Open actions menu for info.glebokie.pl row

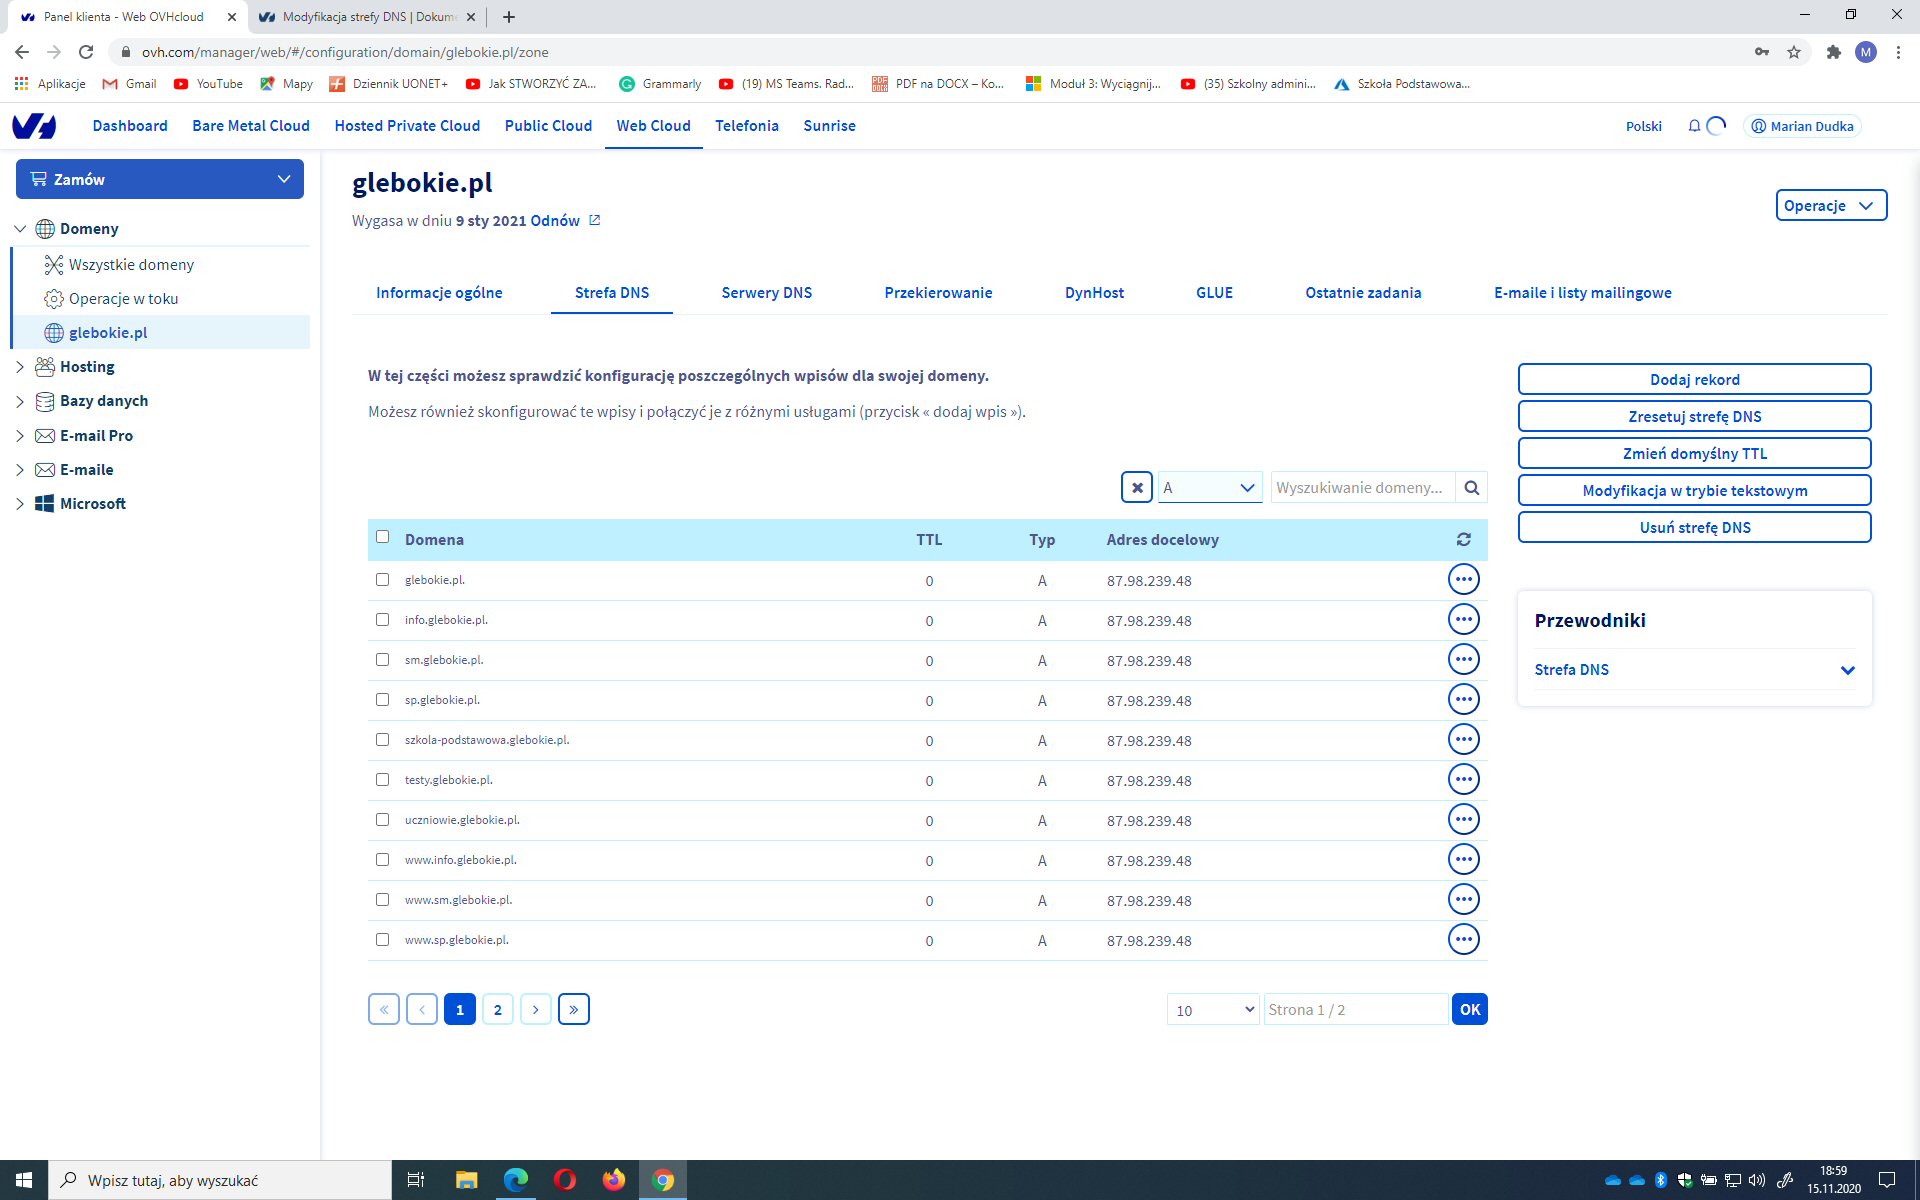point(1463,620)
